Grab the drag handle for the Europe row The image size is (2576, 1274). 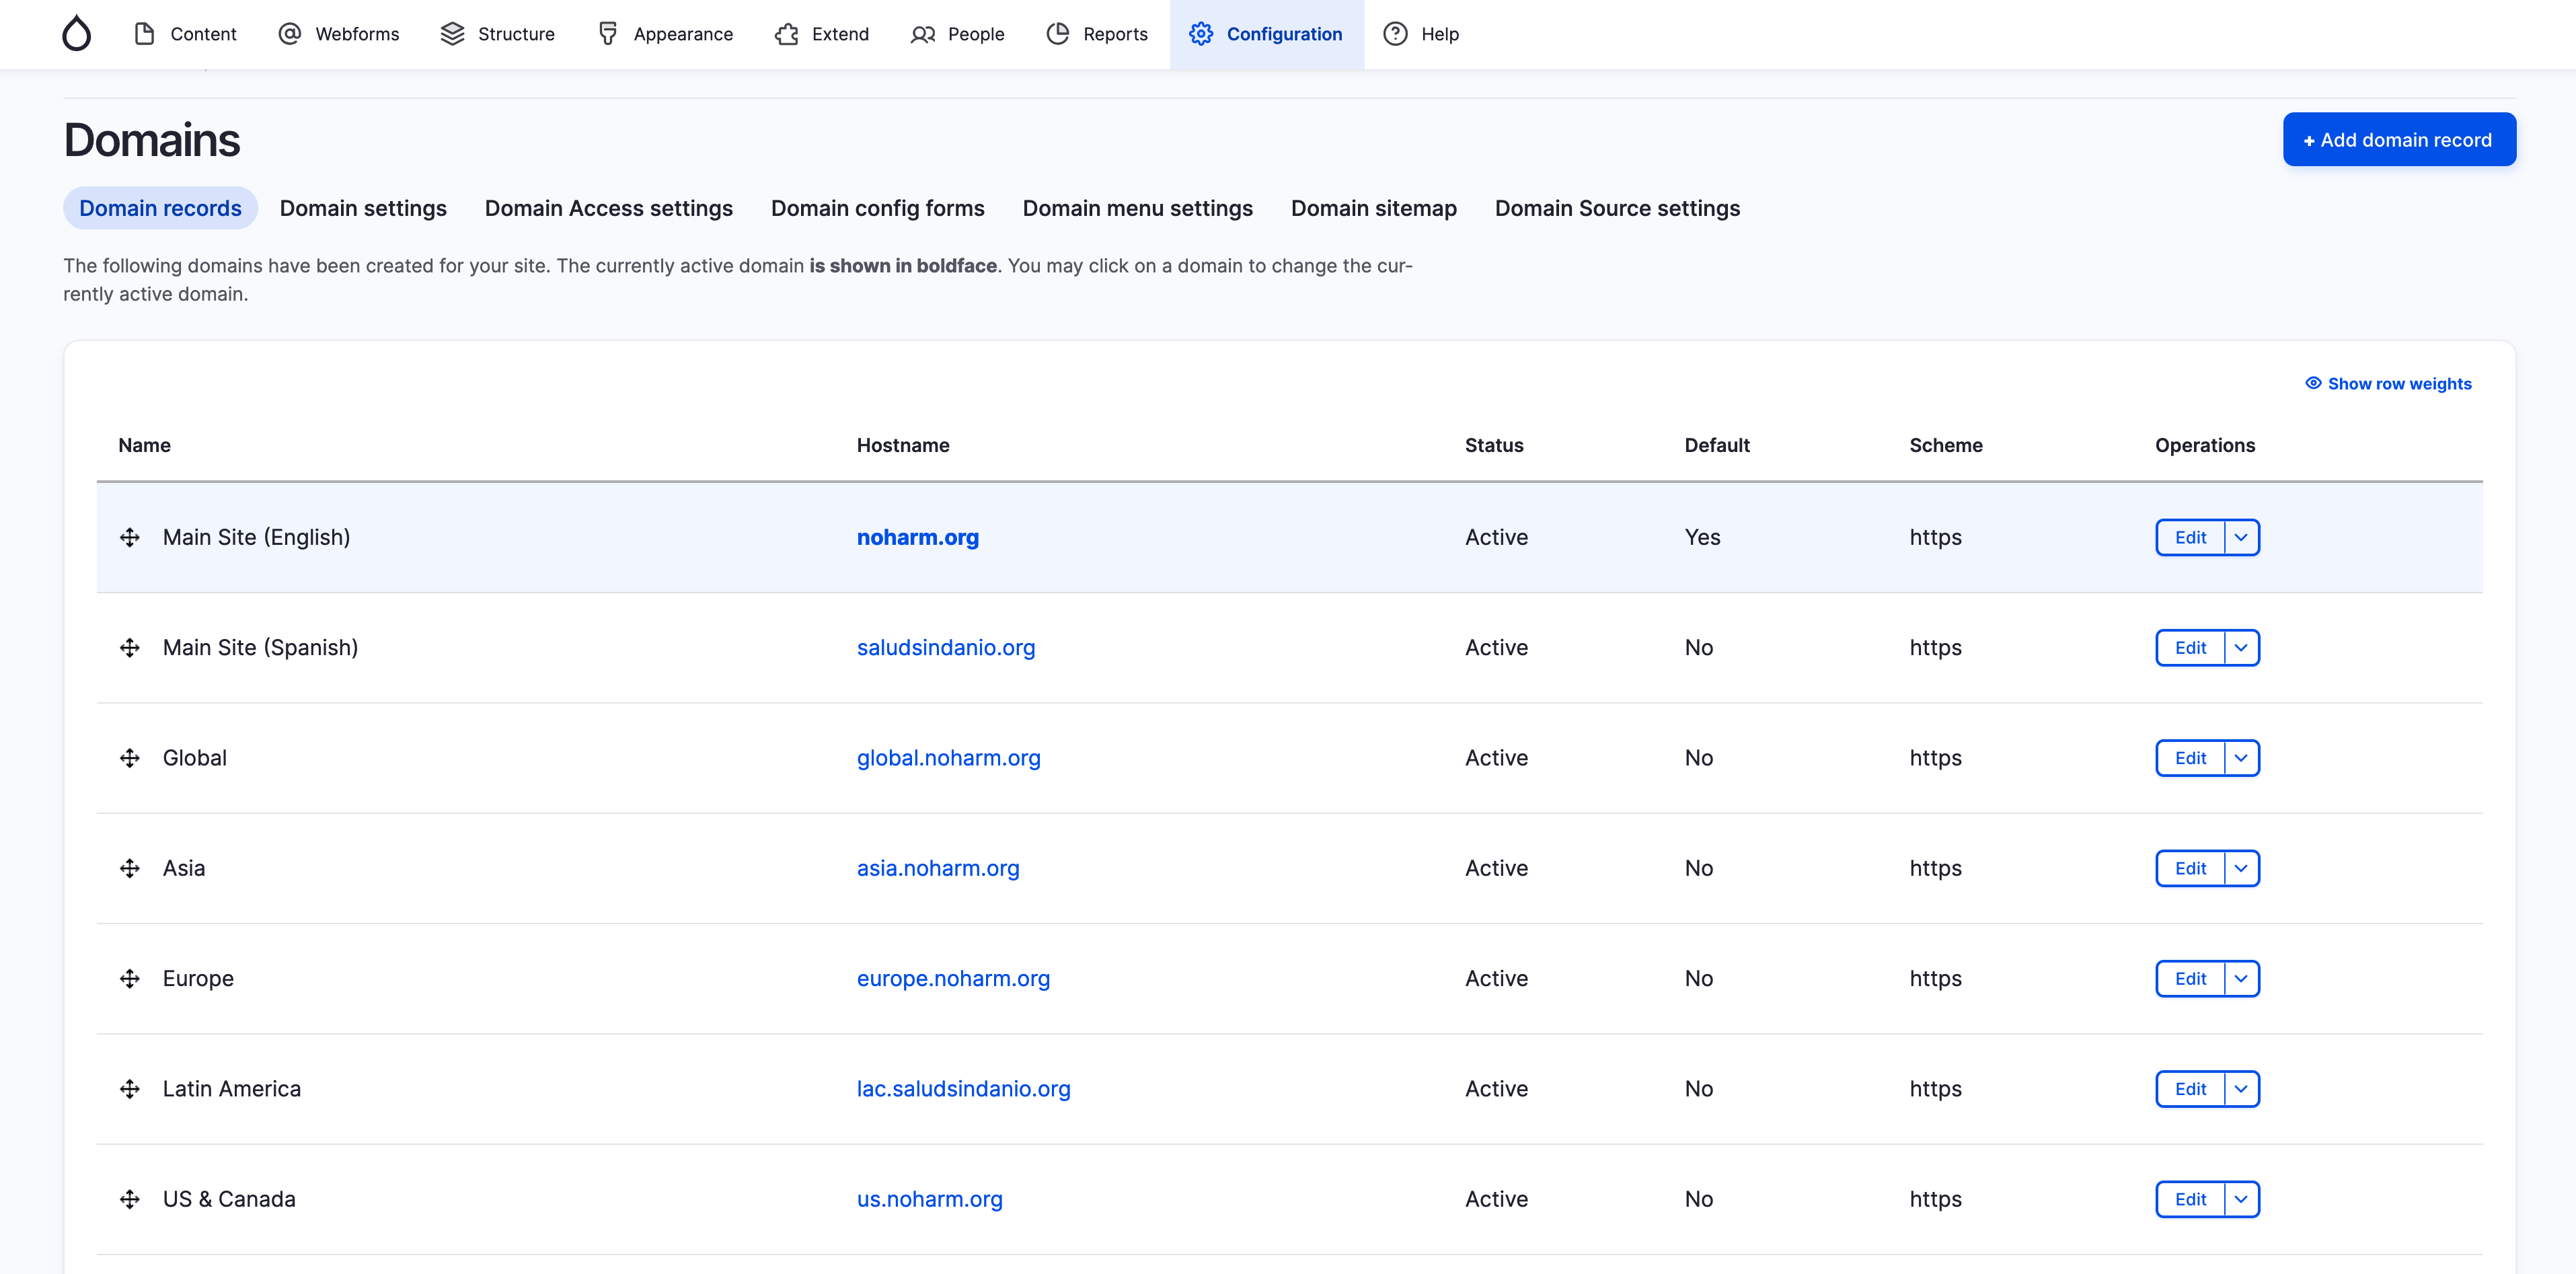(x=130, y=978)
